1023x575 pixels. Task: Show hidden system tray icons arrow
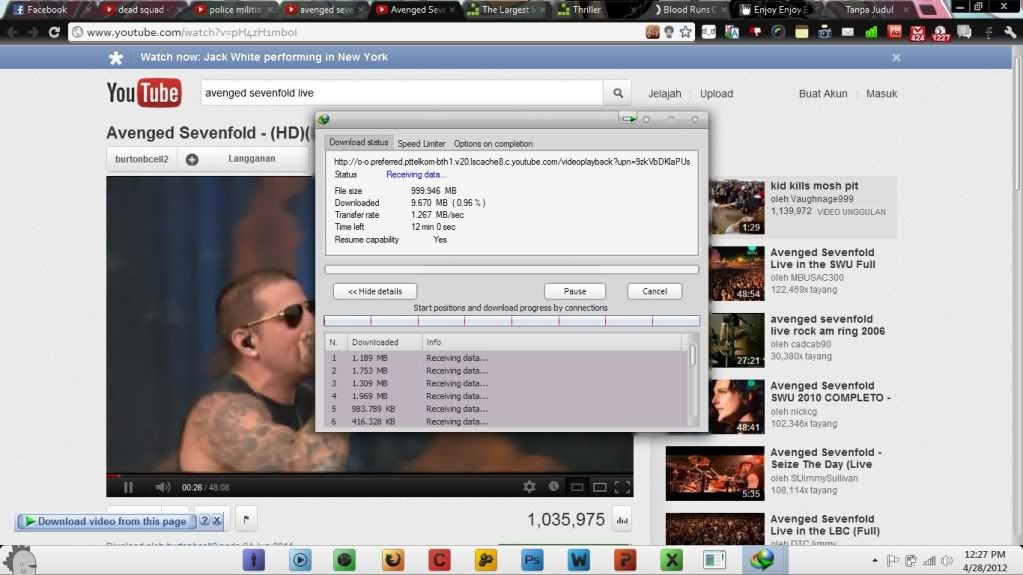coord(874,561)
